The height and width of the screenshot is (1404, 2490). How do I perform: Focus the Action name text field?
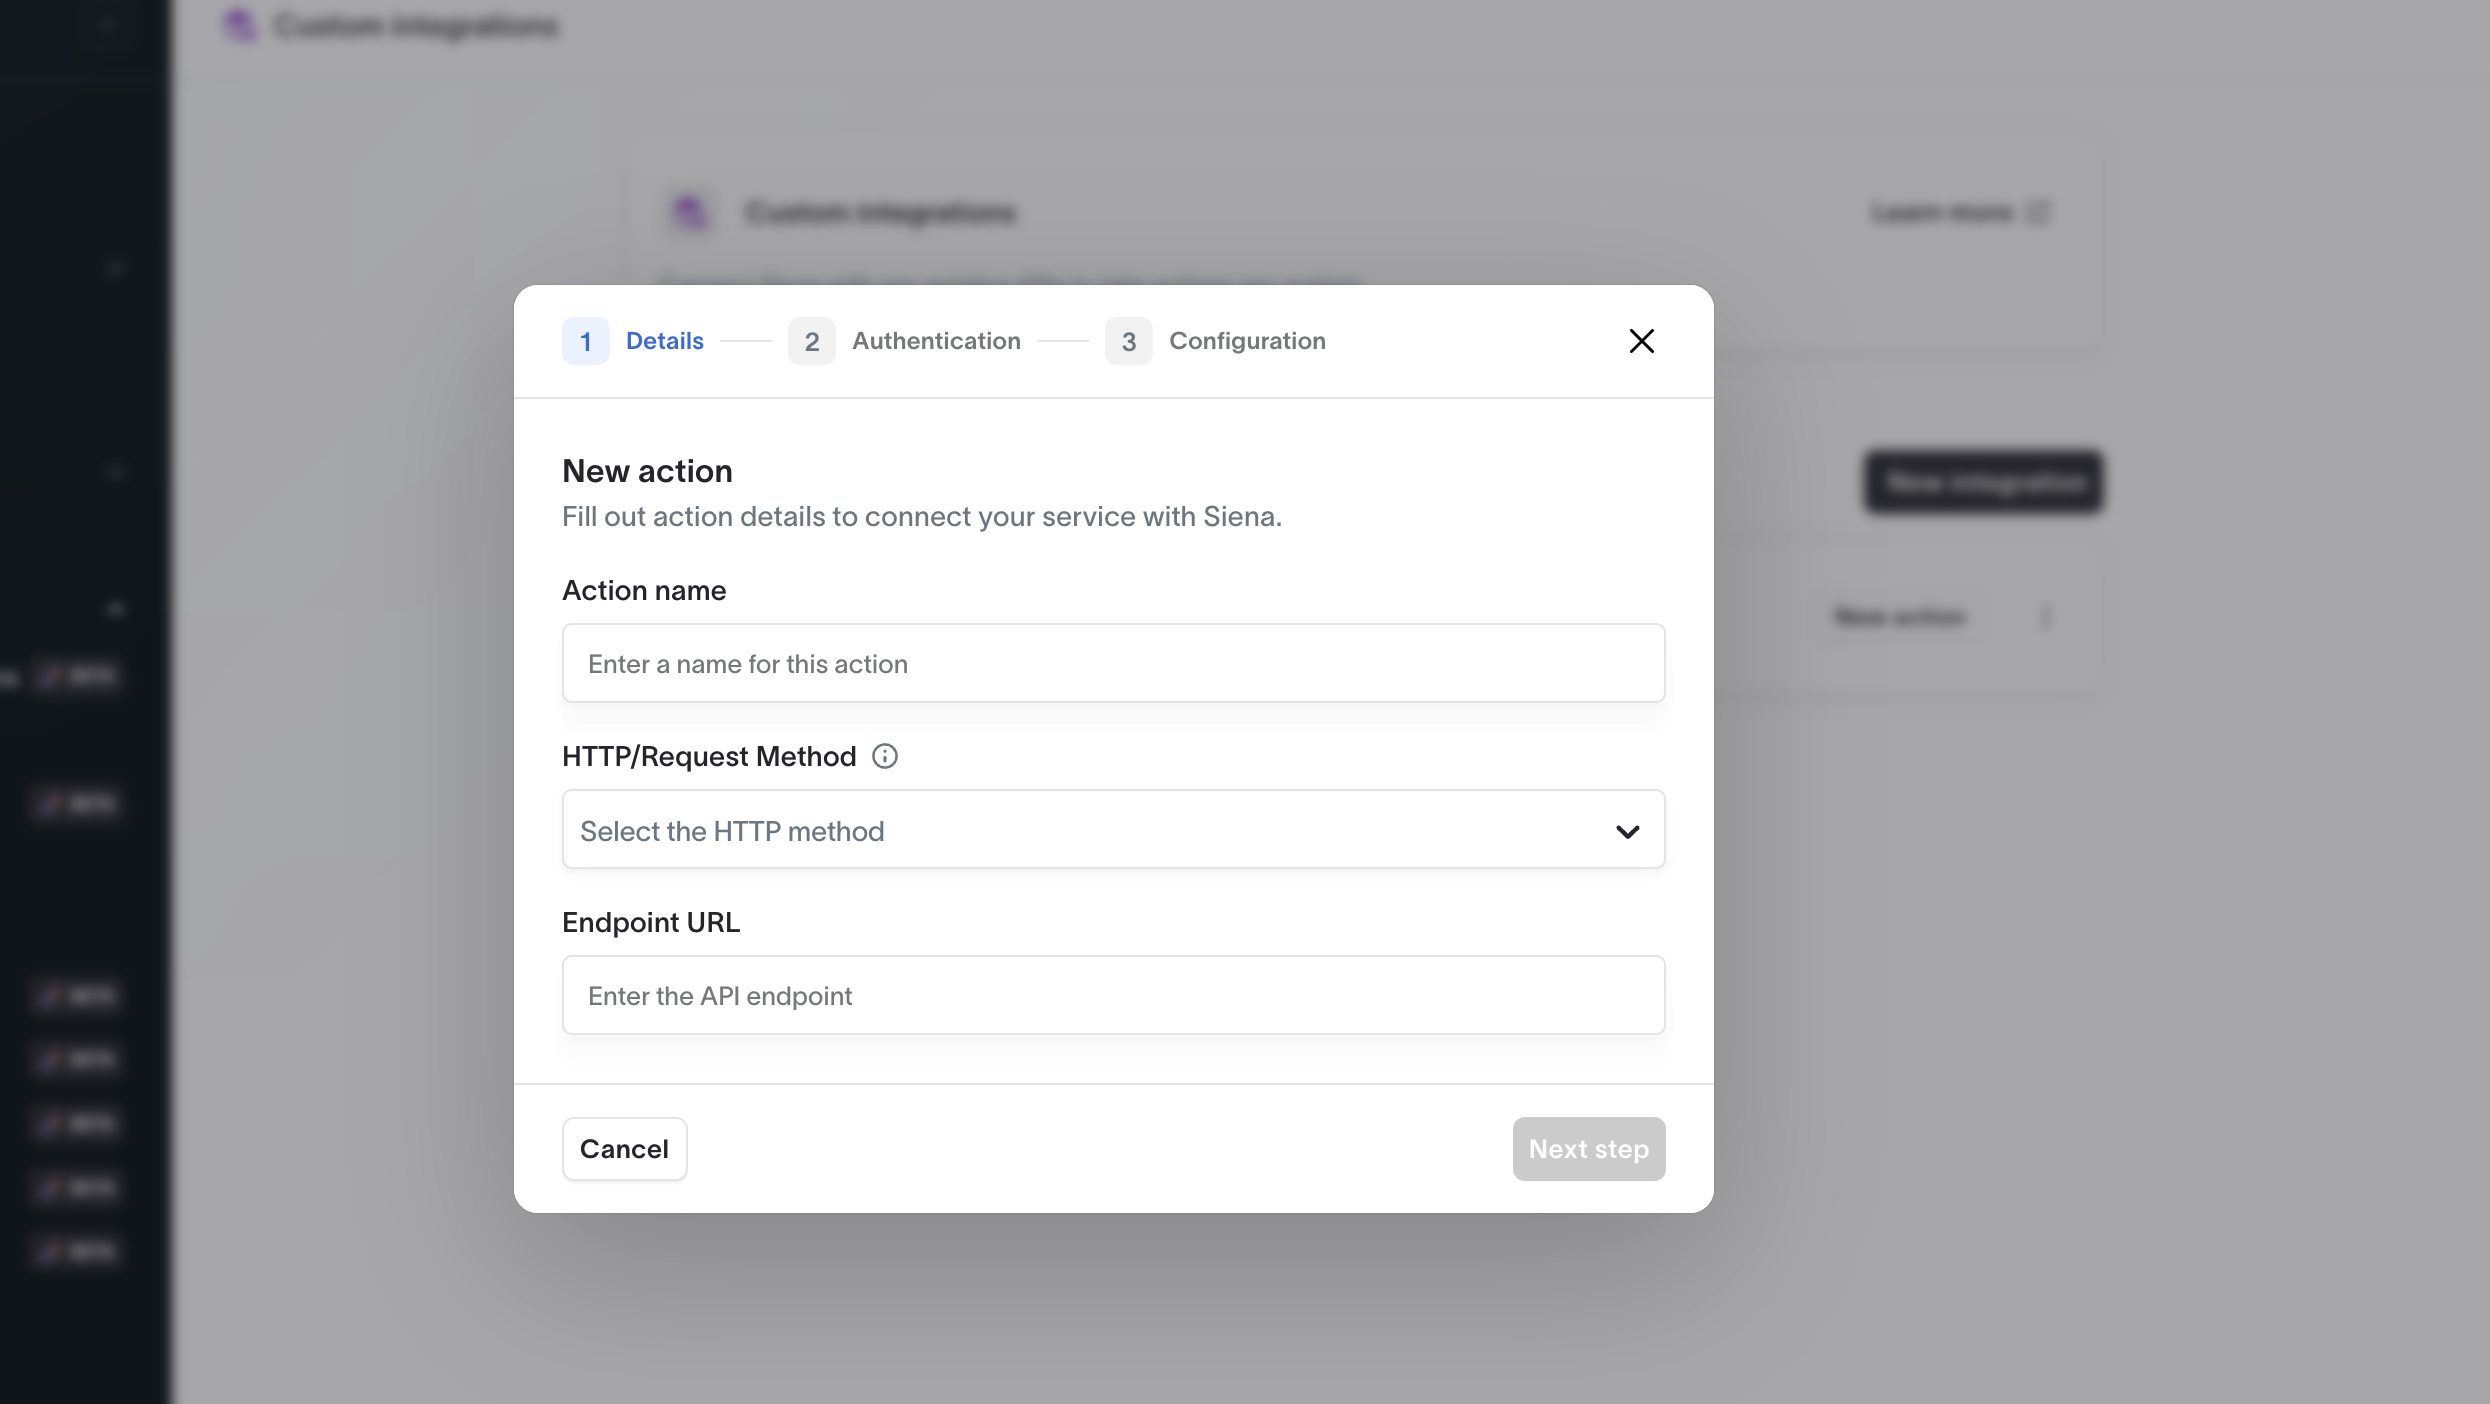click(1113, 663)
